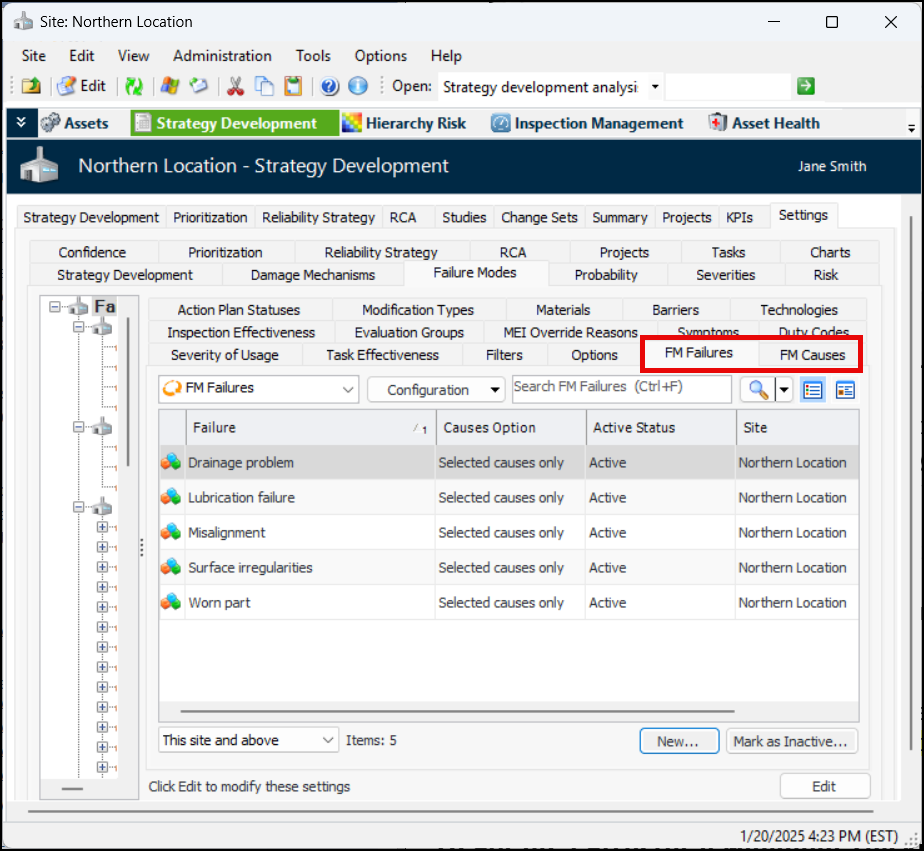This screenshot has height=851, width=924.
Task: Click the New... button
Action: (679, 741)
